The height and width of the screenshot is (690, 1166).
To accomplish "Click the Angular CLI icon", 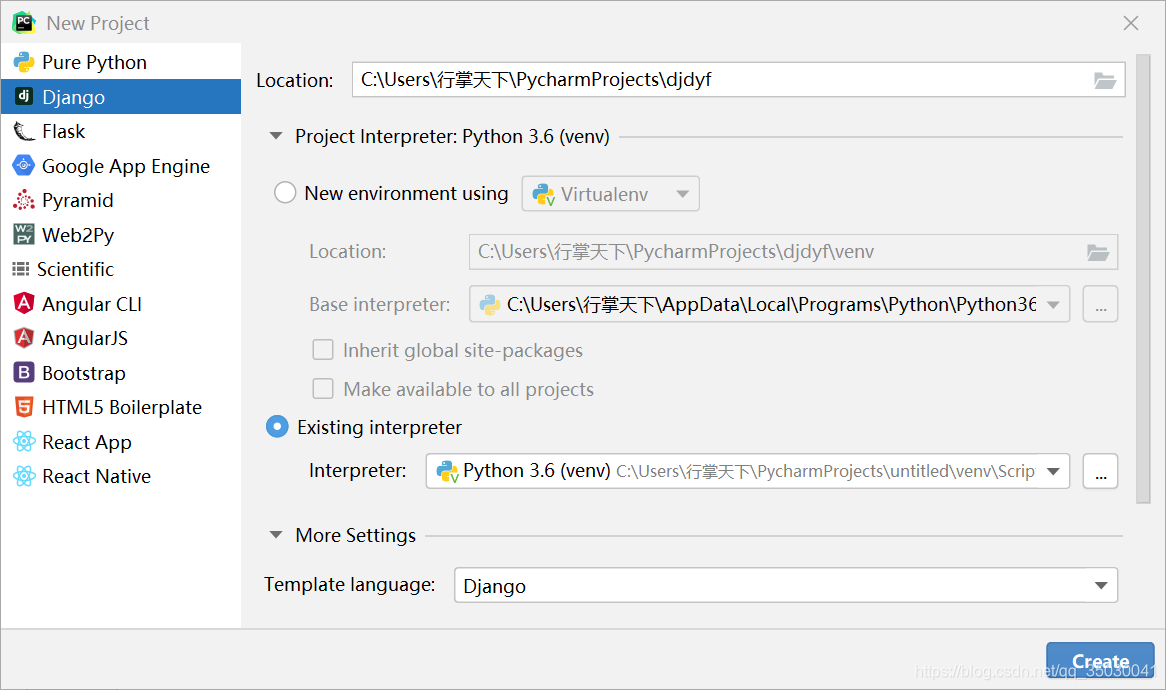I will coord(24,304).
